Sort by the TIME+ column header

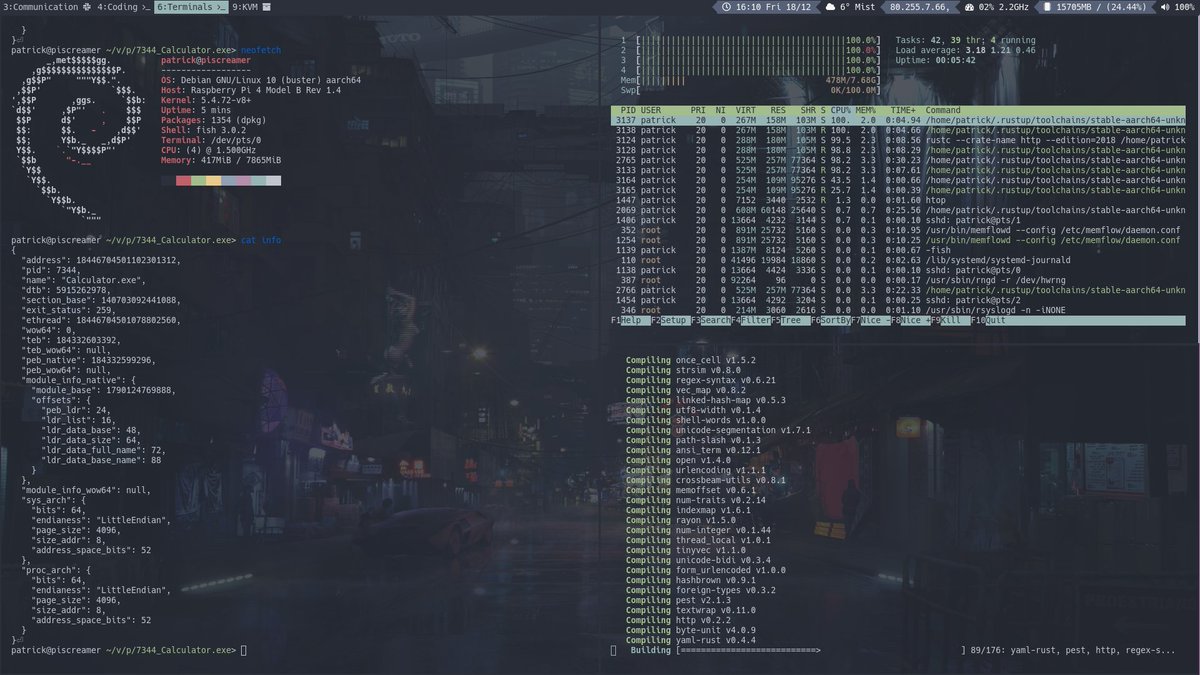coord(904,110)
